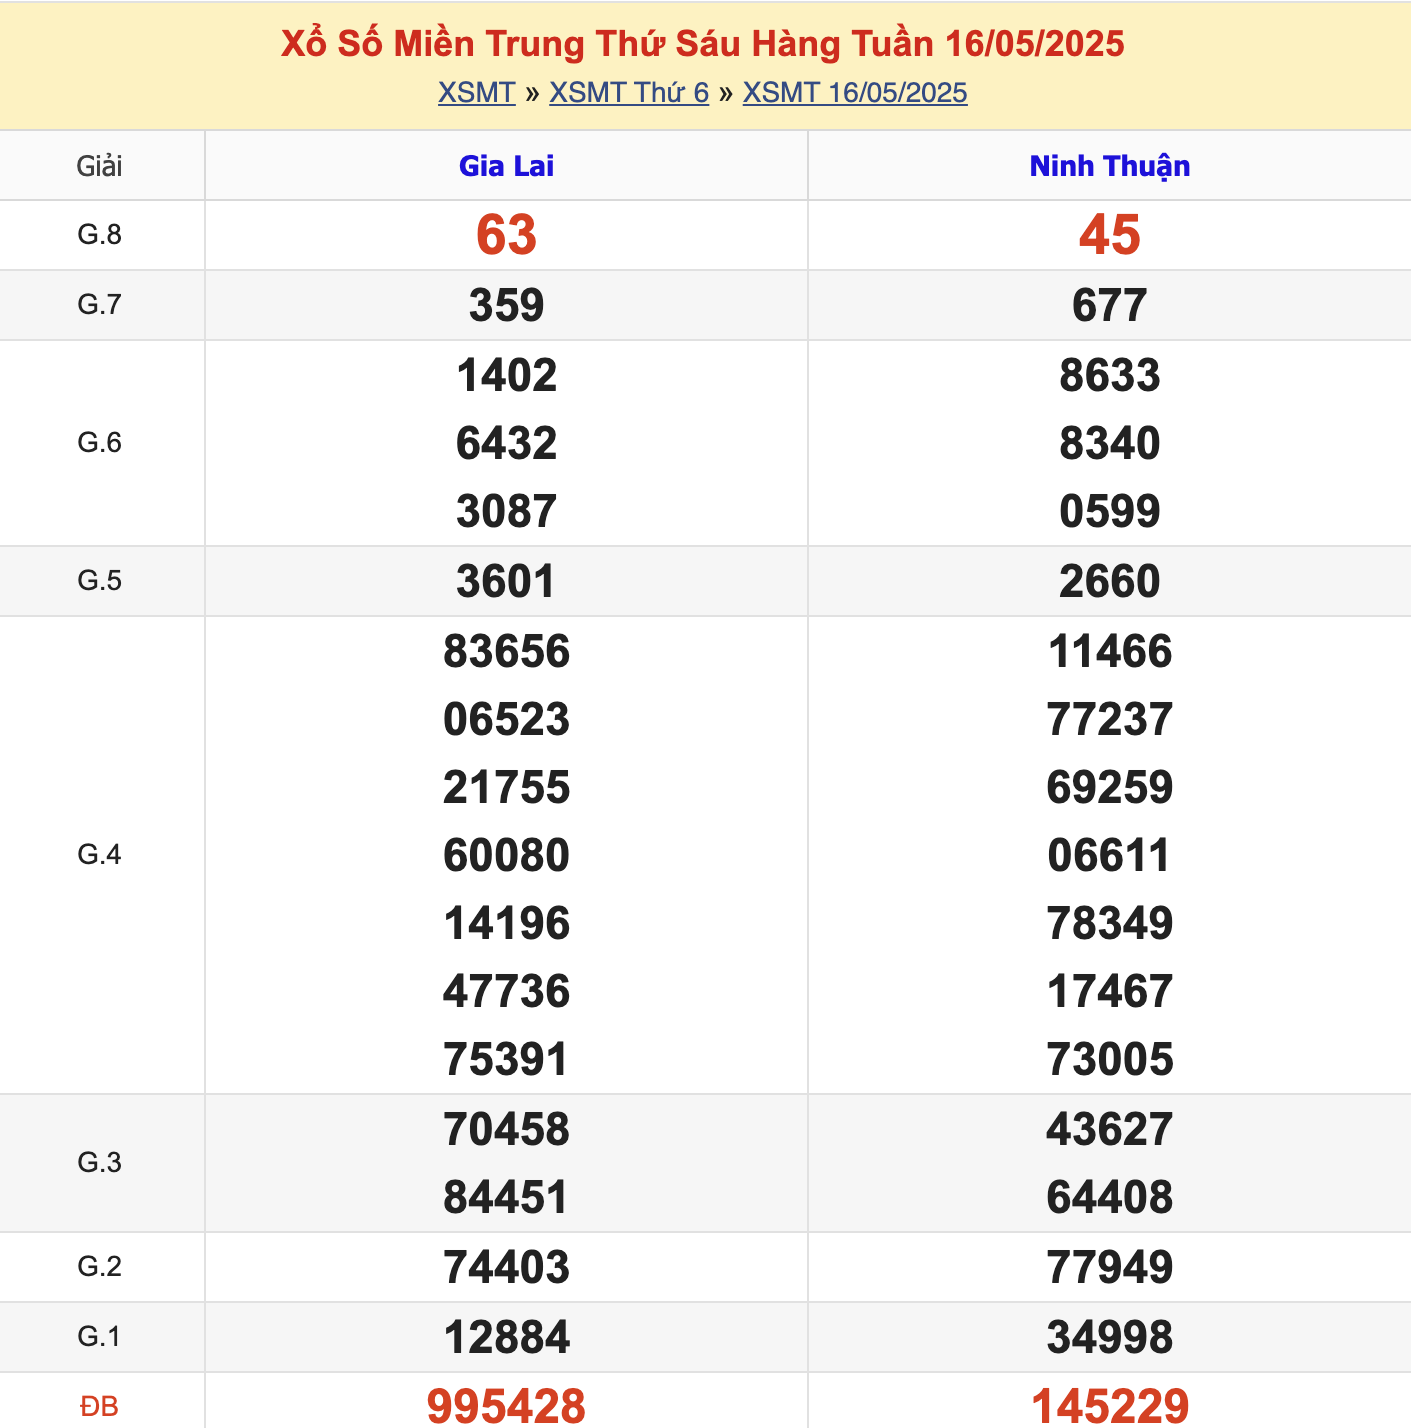Open the XSMT Thứ 6 link
1411x1428 pixels.
pos(629,93)
